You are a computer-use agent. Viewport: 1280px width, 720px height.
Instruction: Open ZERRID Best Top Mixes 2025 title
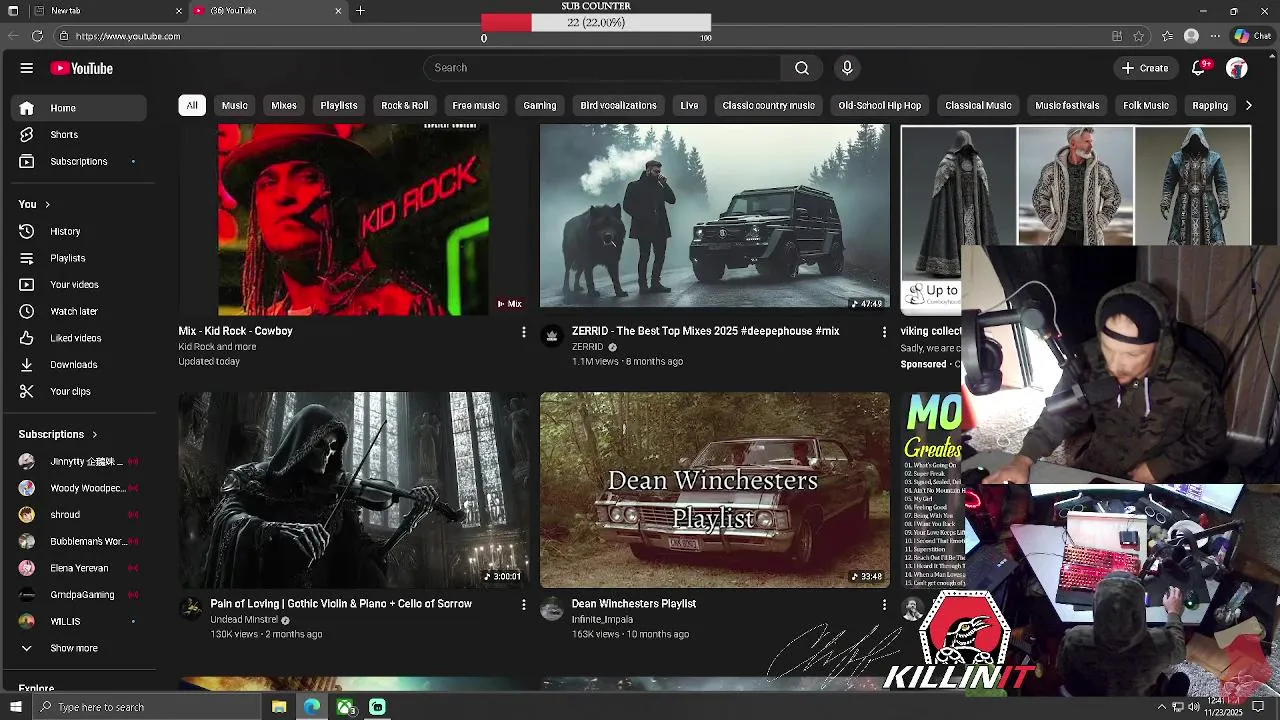point(706,331)
